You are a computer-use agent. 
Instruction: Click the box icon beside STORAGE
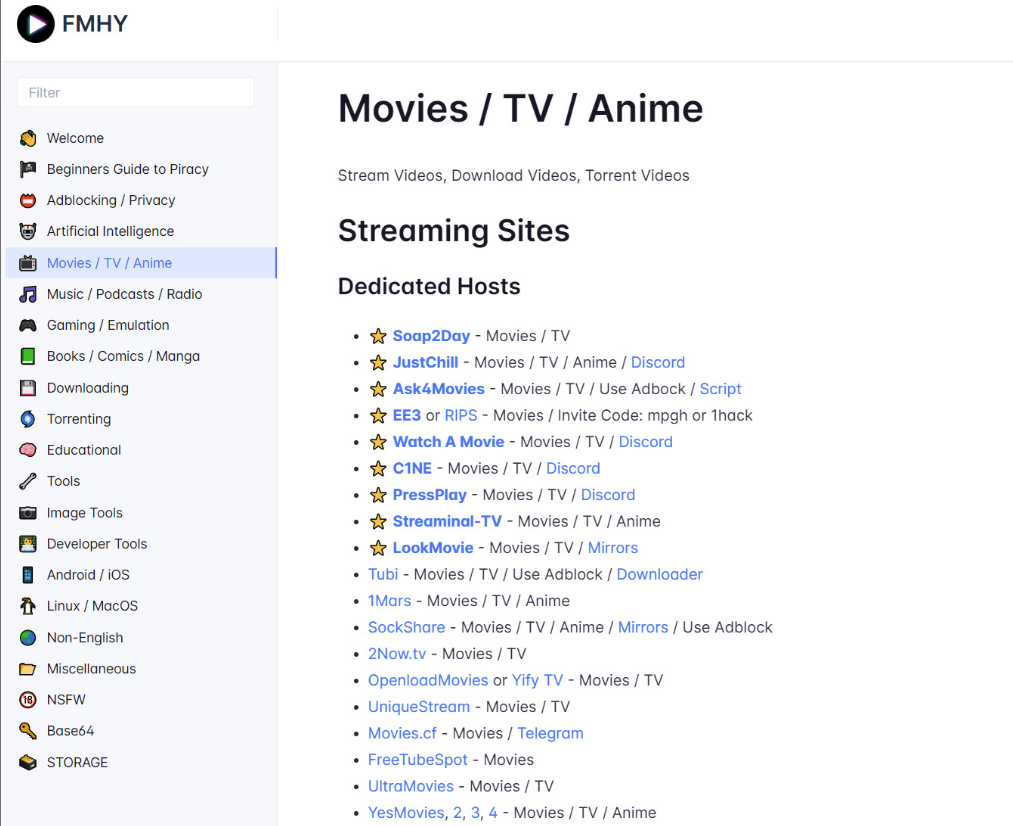pos(28,762)
